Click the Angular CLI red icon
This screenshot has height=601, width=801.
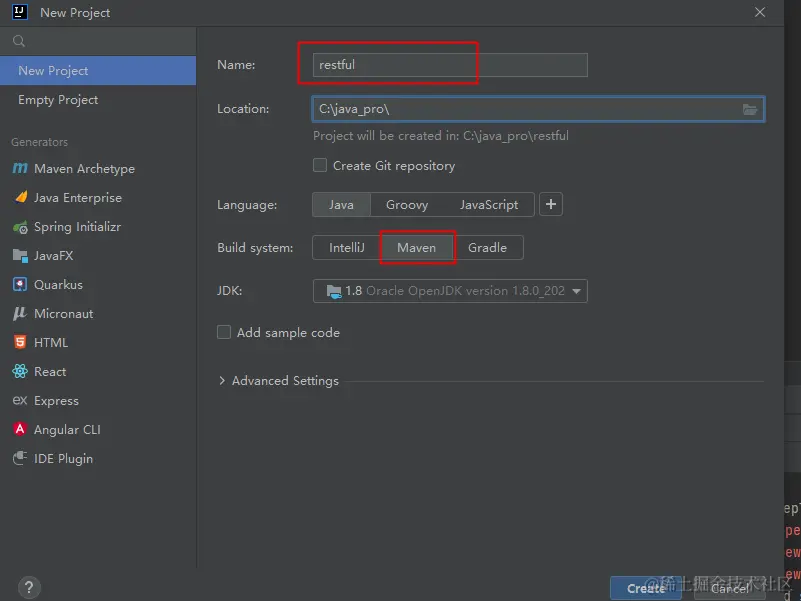(x=20, y=429)
